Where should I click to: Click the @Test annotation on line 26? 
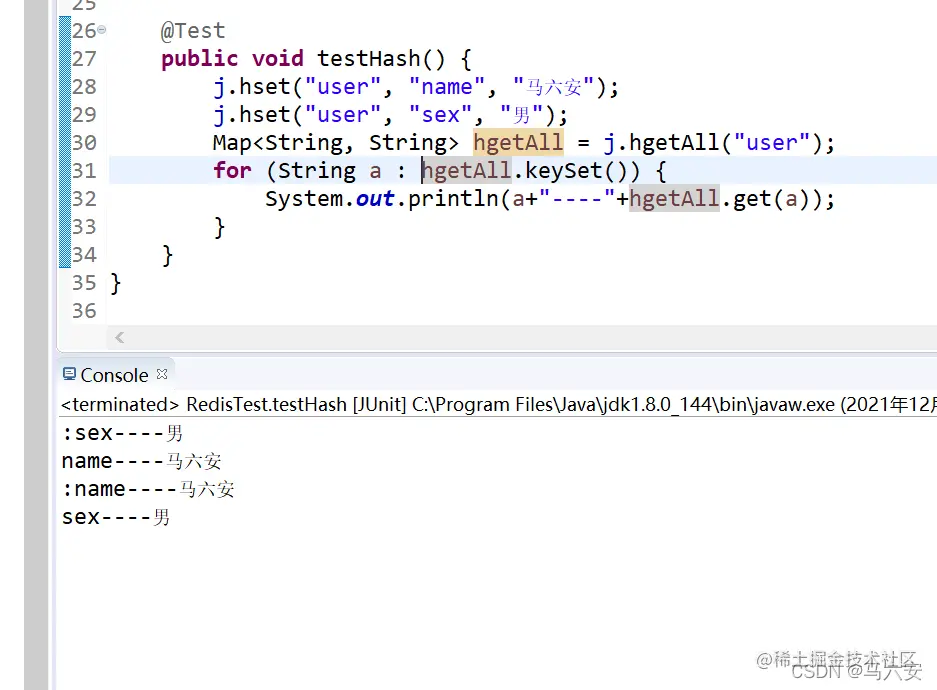point(193,30)
